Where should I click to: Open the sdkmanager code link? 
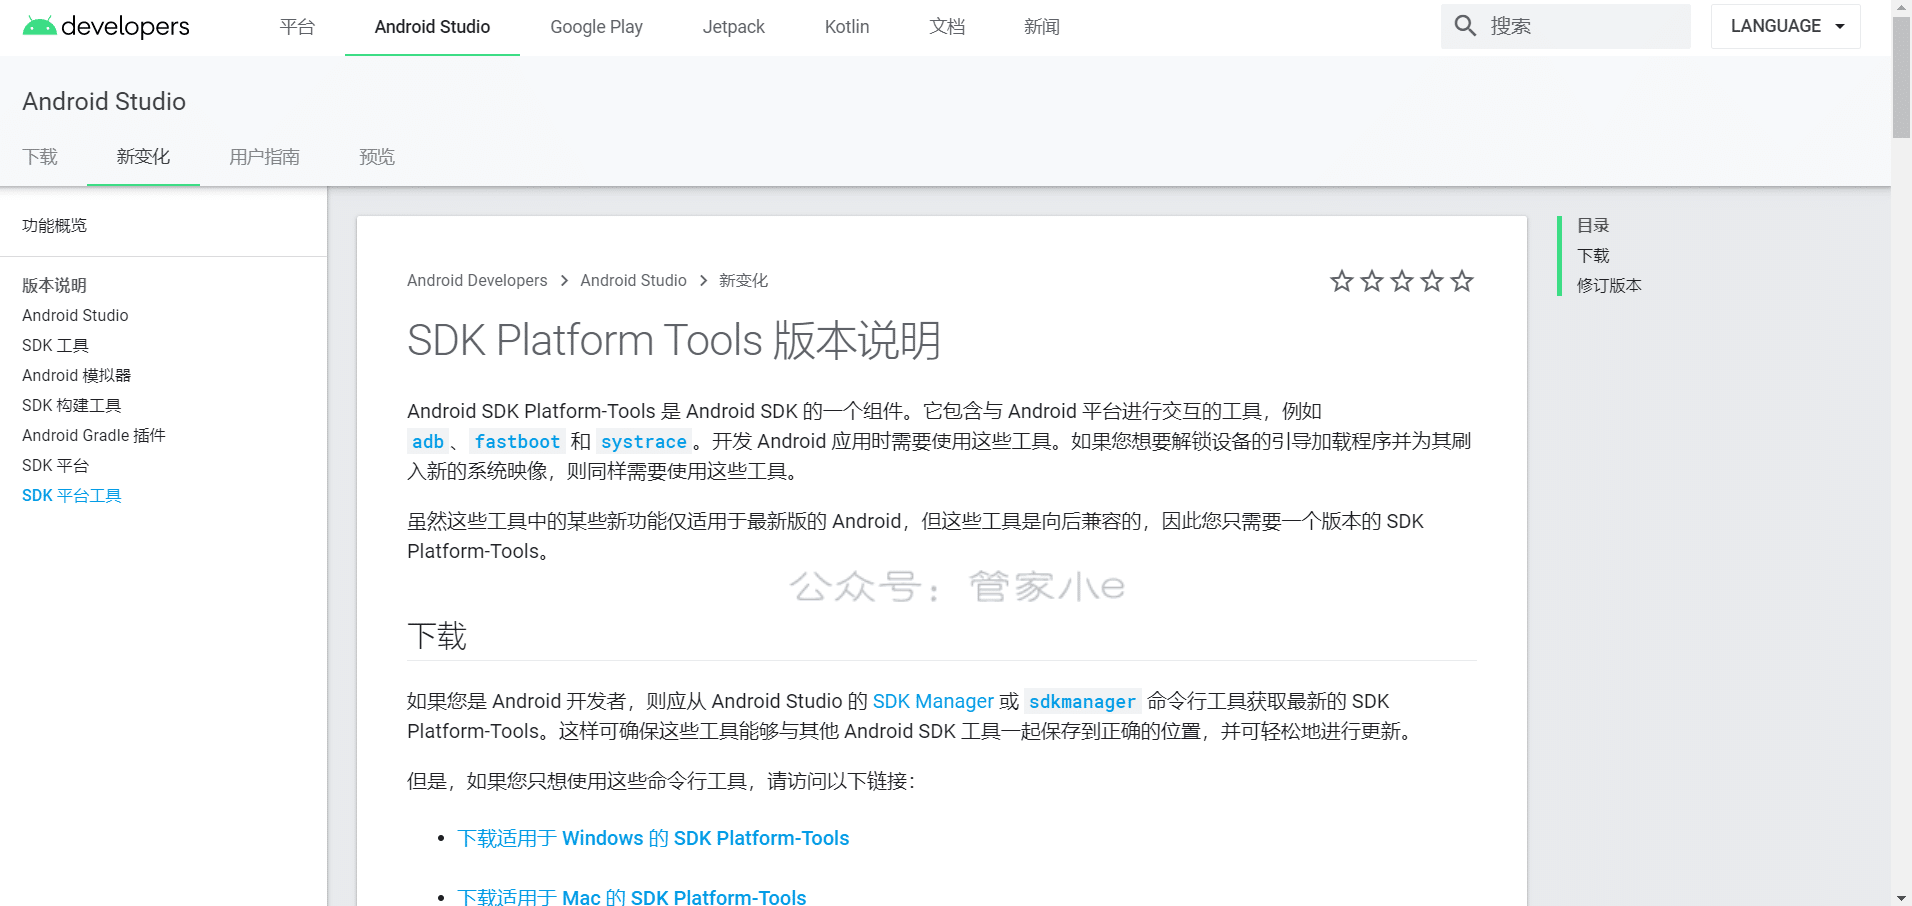point(1082,702)
